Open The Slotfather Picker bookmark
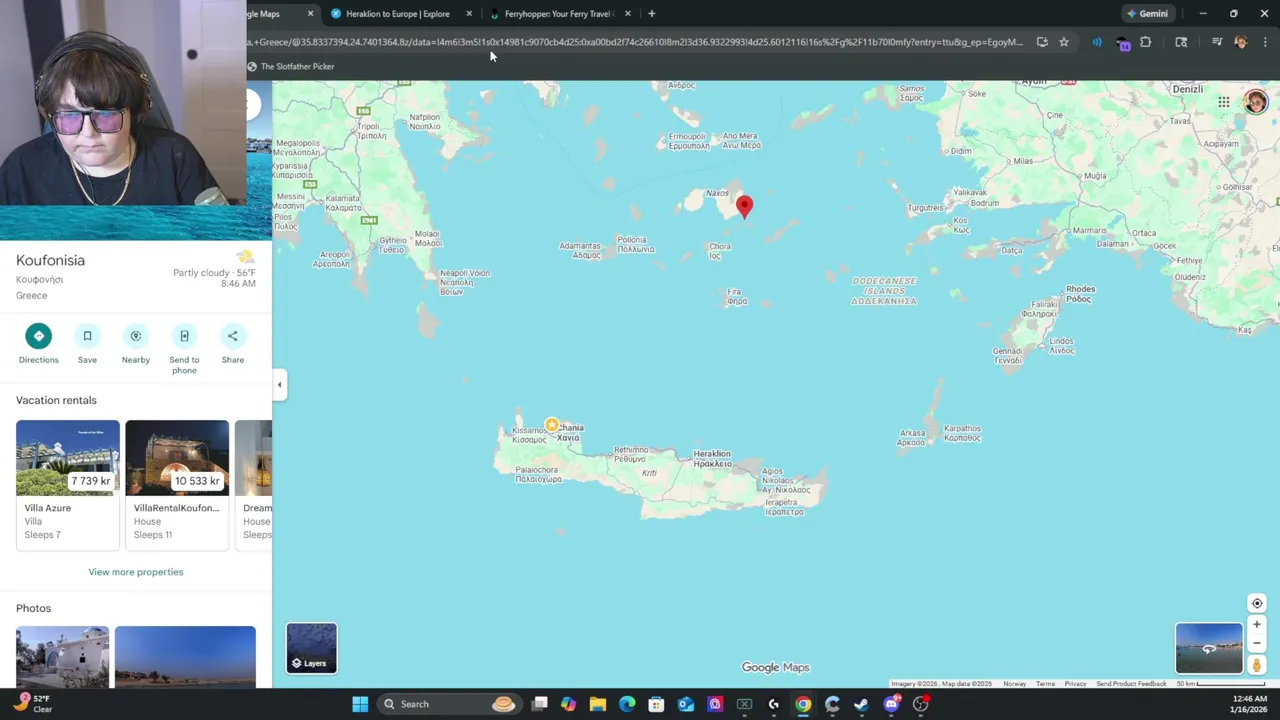 [291, 66]
